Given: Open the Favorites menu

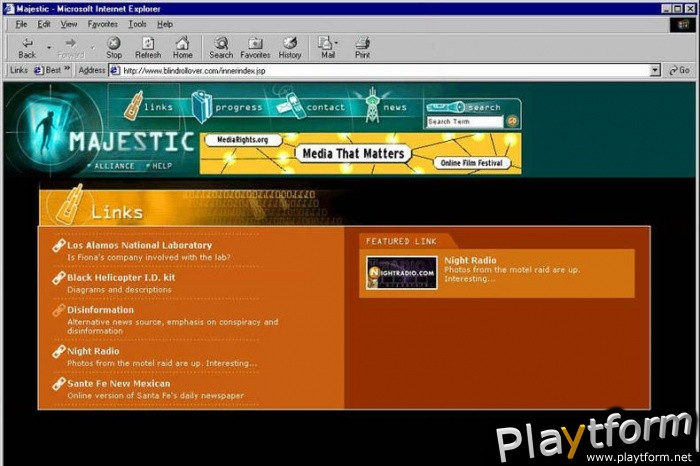Looking at the screenshot, I should 103,24.
